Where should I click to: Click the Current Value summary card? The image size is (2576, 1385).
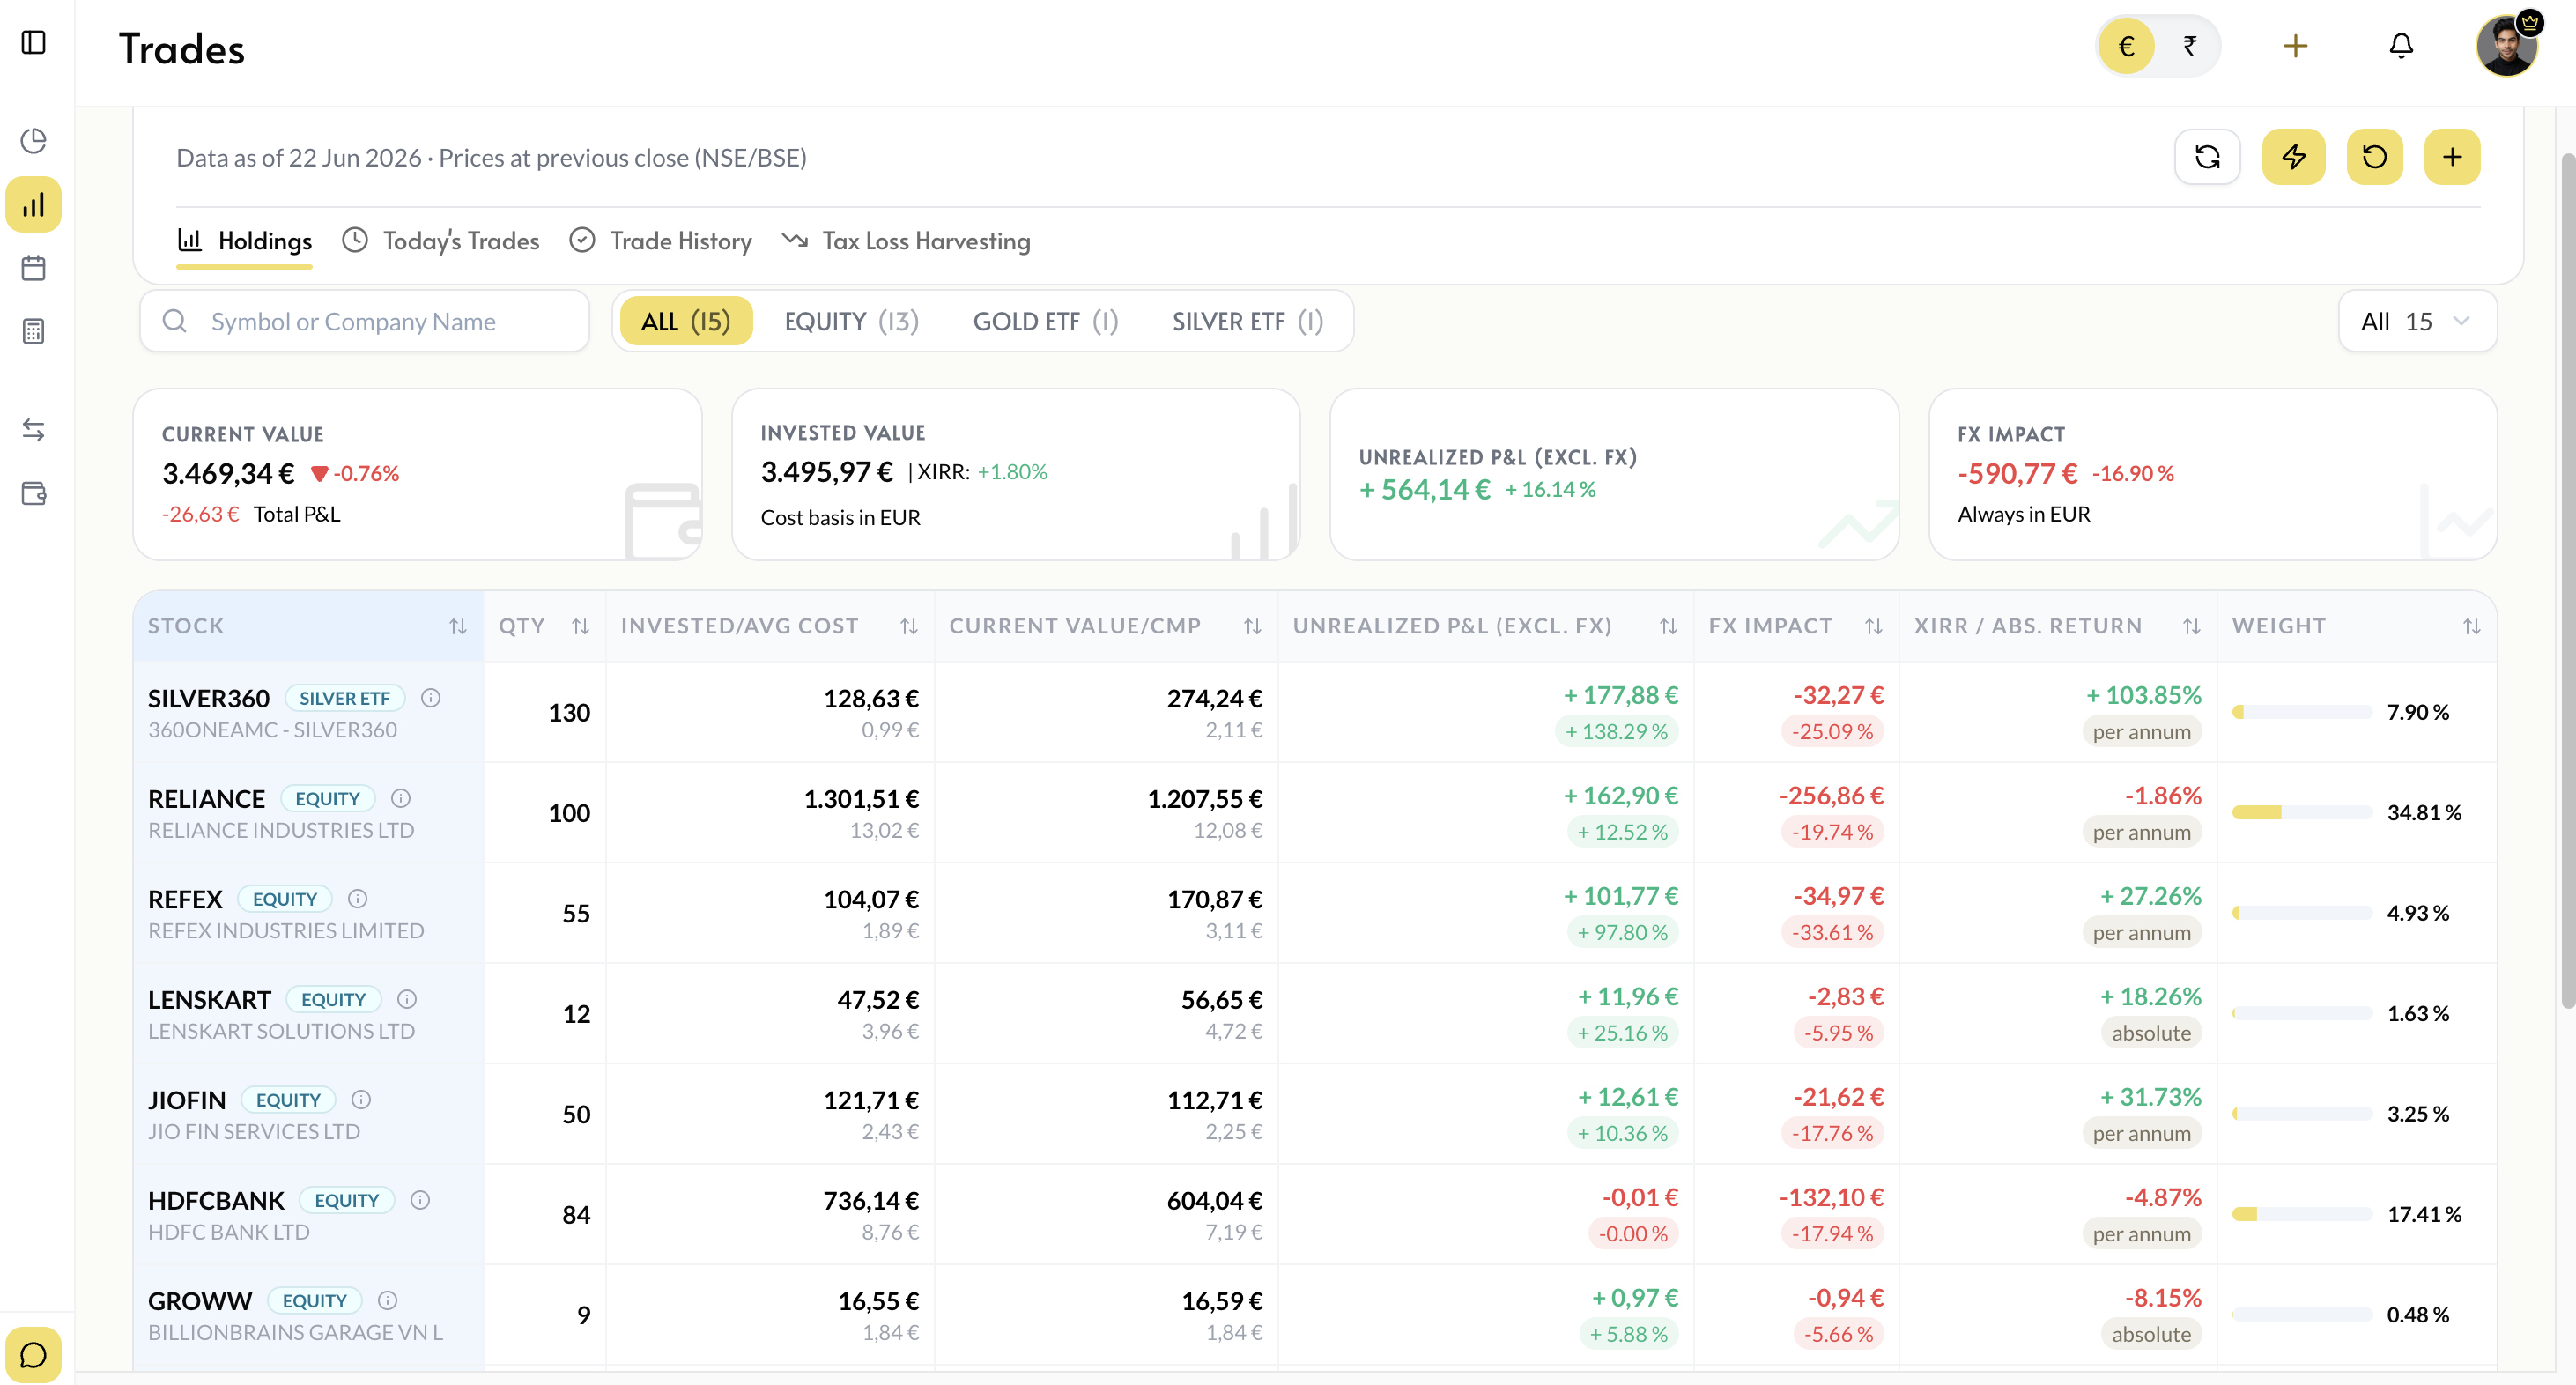tap(418, 475)
